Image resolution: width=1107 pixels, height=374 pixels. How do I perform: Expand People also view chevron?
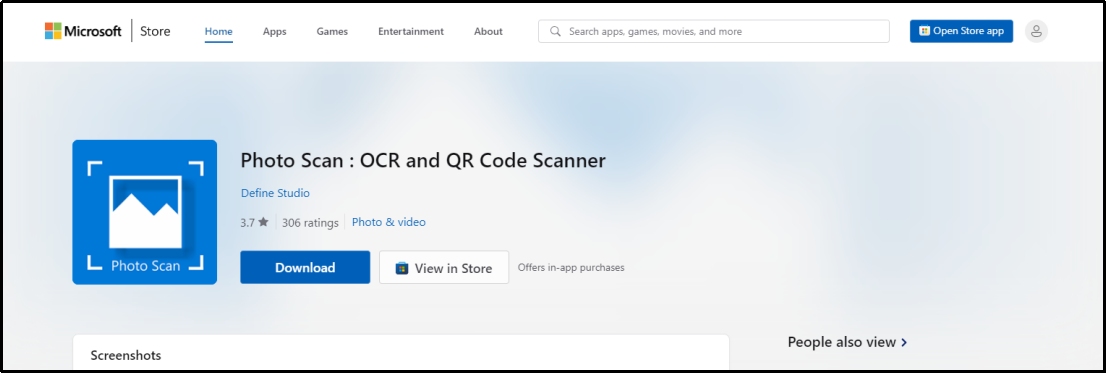click(x=904, y=342)
